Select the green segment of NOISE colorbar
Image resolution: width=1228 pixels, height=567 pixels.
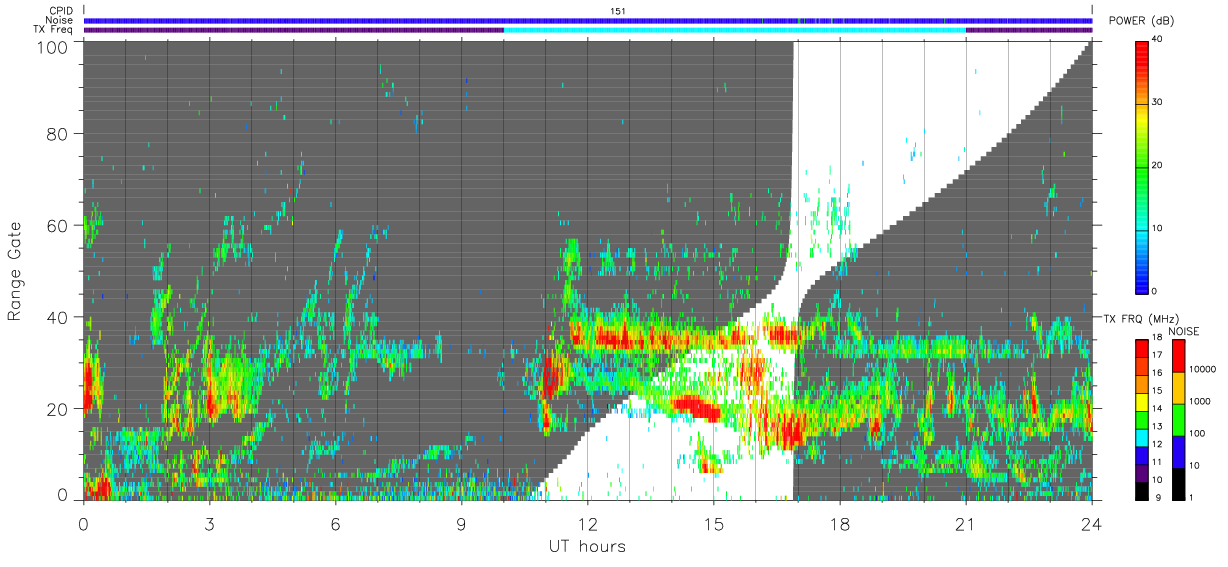tap(1178, 420)
